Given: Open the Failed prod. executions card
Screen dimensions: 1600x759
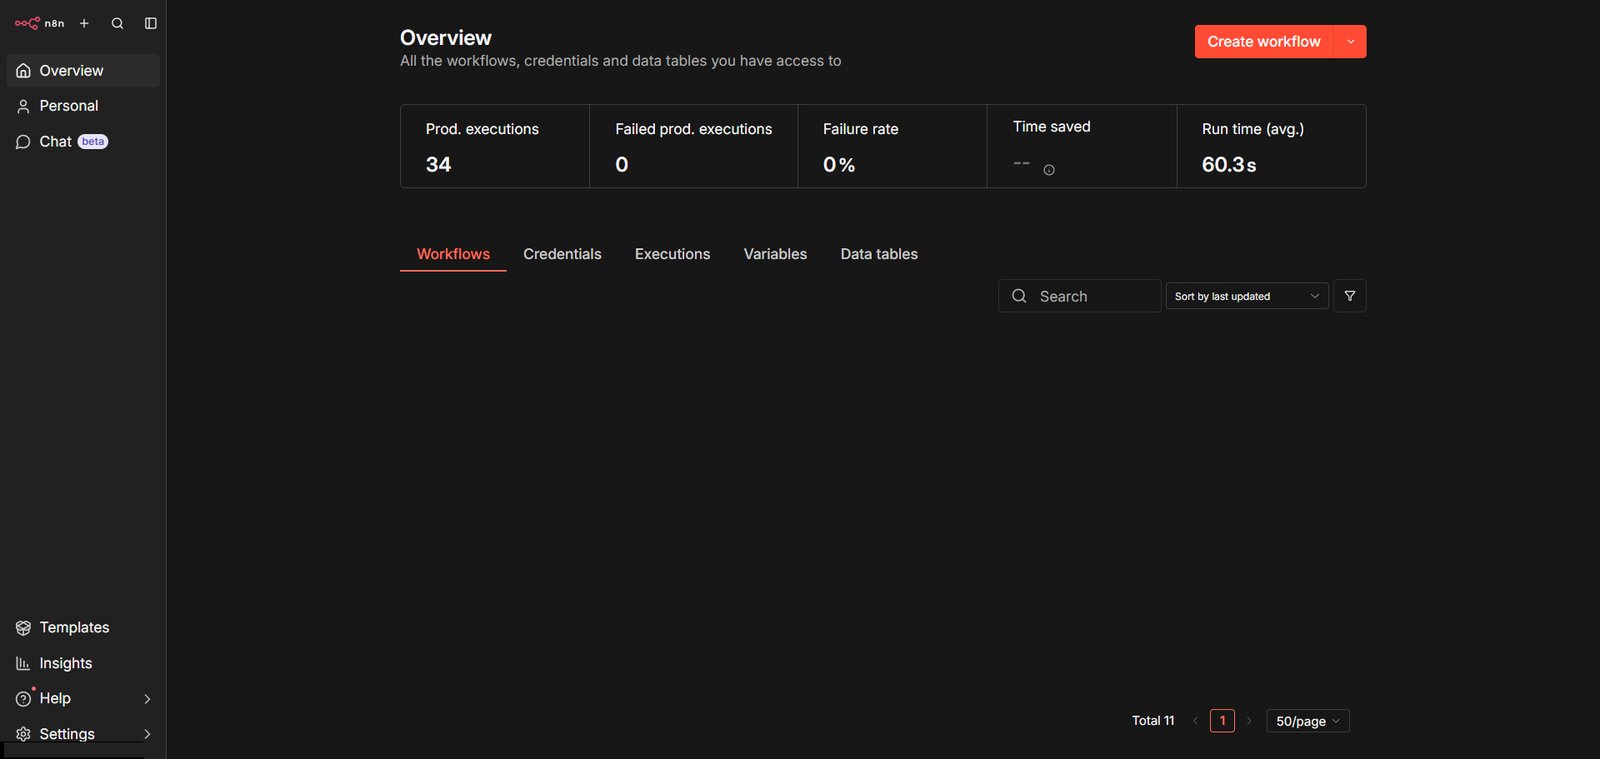Looking at the screenshot, I should coord(694,146).
